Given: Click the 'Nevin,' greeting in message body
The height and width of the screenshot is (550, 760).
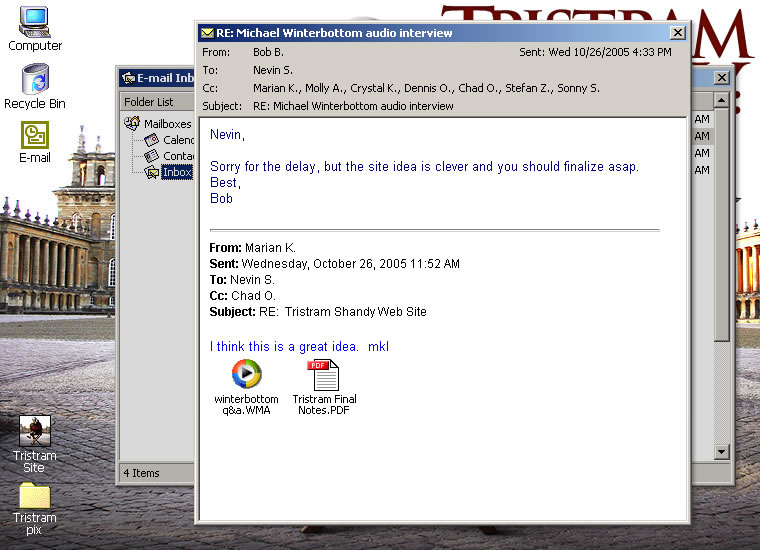Looking at the screenshot, I should [227, 135].
